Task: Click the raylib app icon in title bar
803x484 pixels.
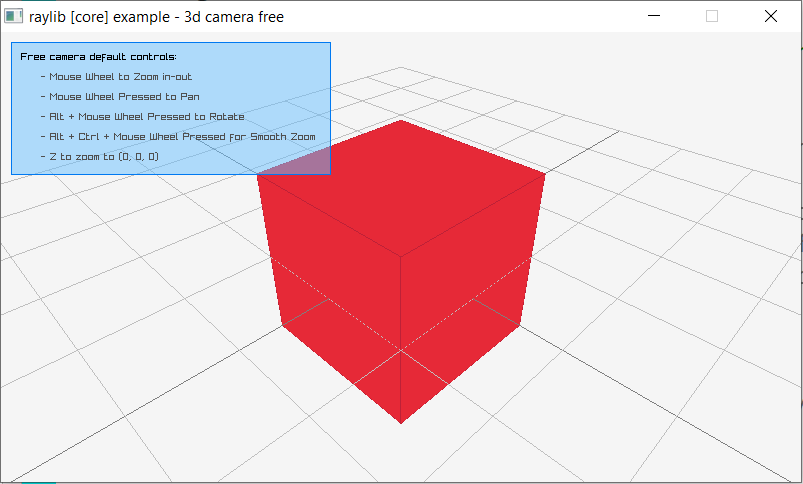Action: tap(14, 16)
